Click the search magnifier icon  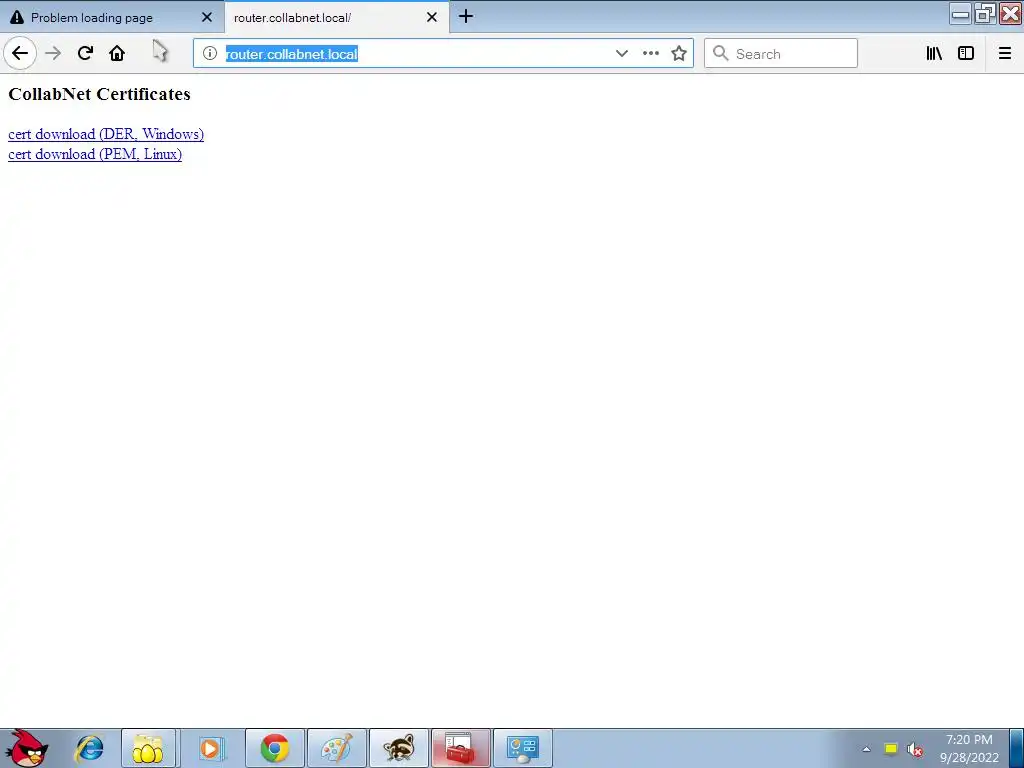point(720,54)
